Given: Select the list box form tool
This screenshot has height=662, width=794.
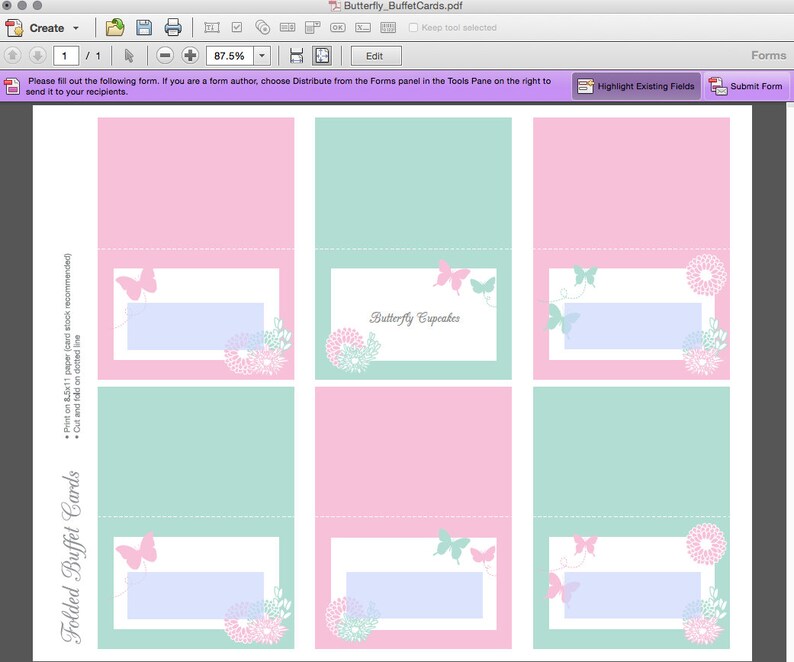Looking at the screenshot, I should 287,27.
